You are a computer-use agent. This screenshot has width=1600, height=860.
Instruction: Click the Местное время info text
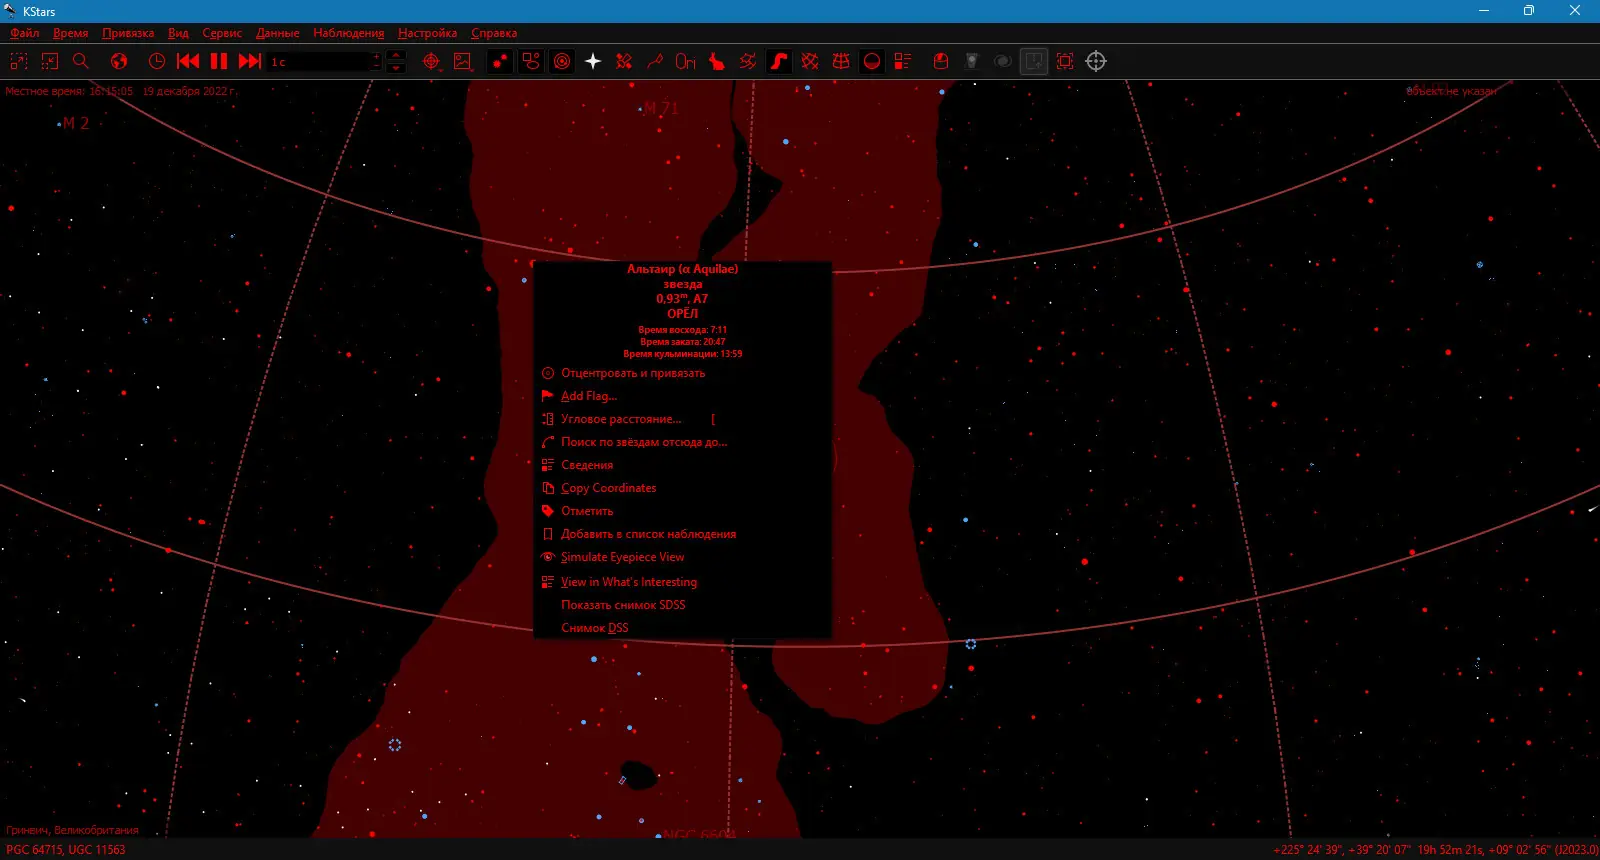click(x=120, y=91)
